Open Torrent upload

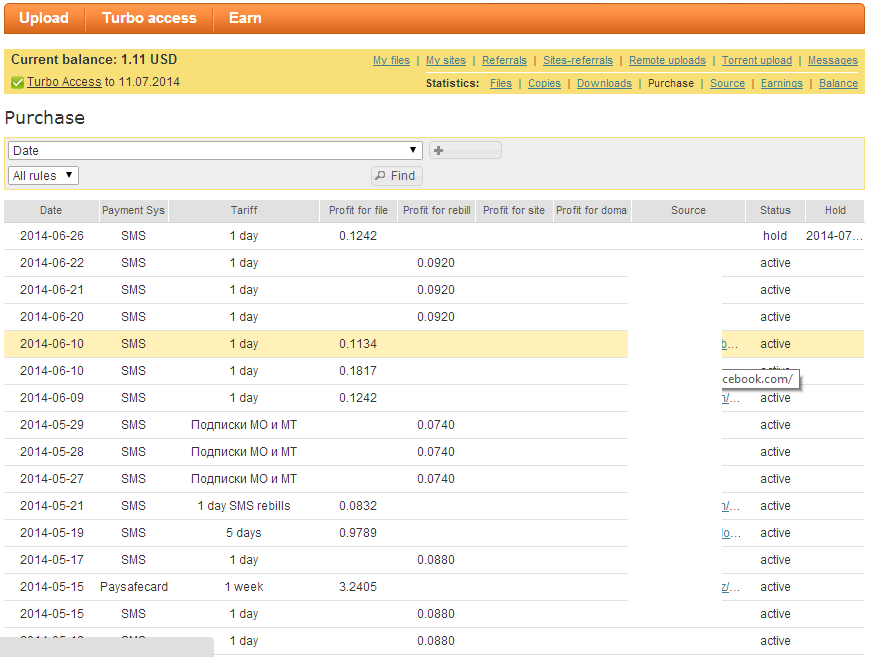(x=756, y=60)
